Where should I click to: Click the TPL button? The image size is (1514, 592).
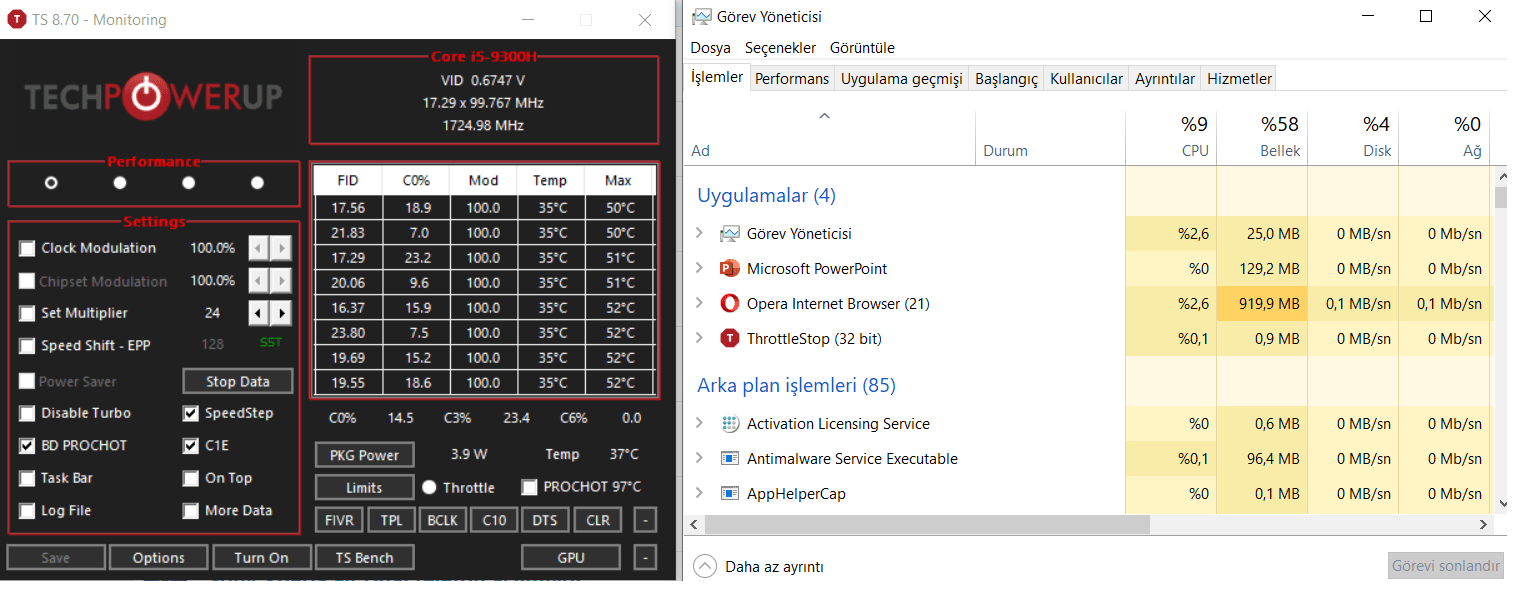click(x=391, y=521)
